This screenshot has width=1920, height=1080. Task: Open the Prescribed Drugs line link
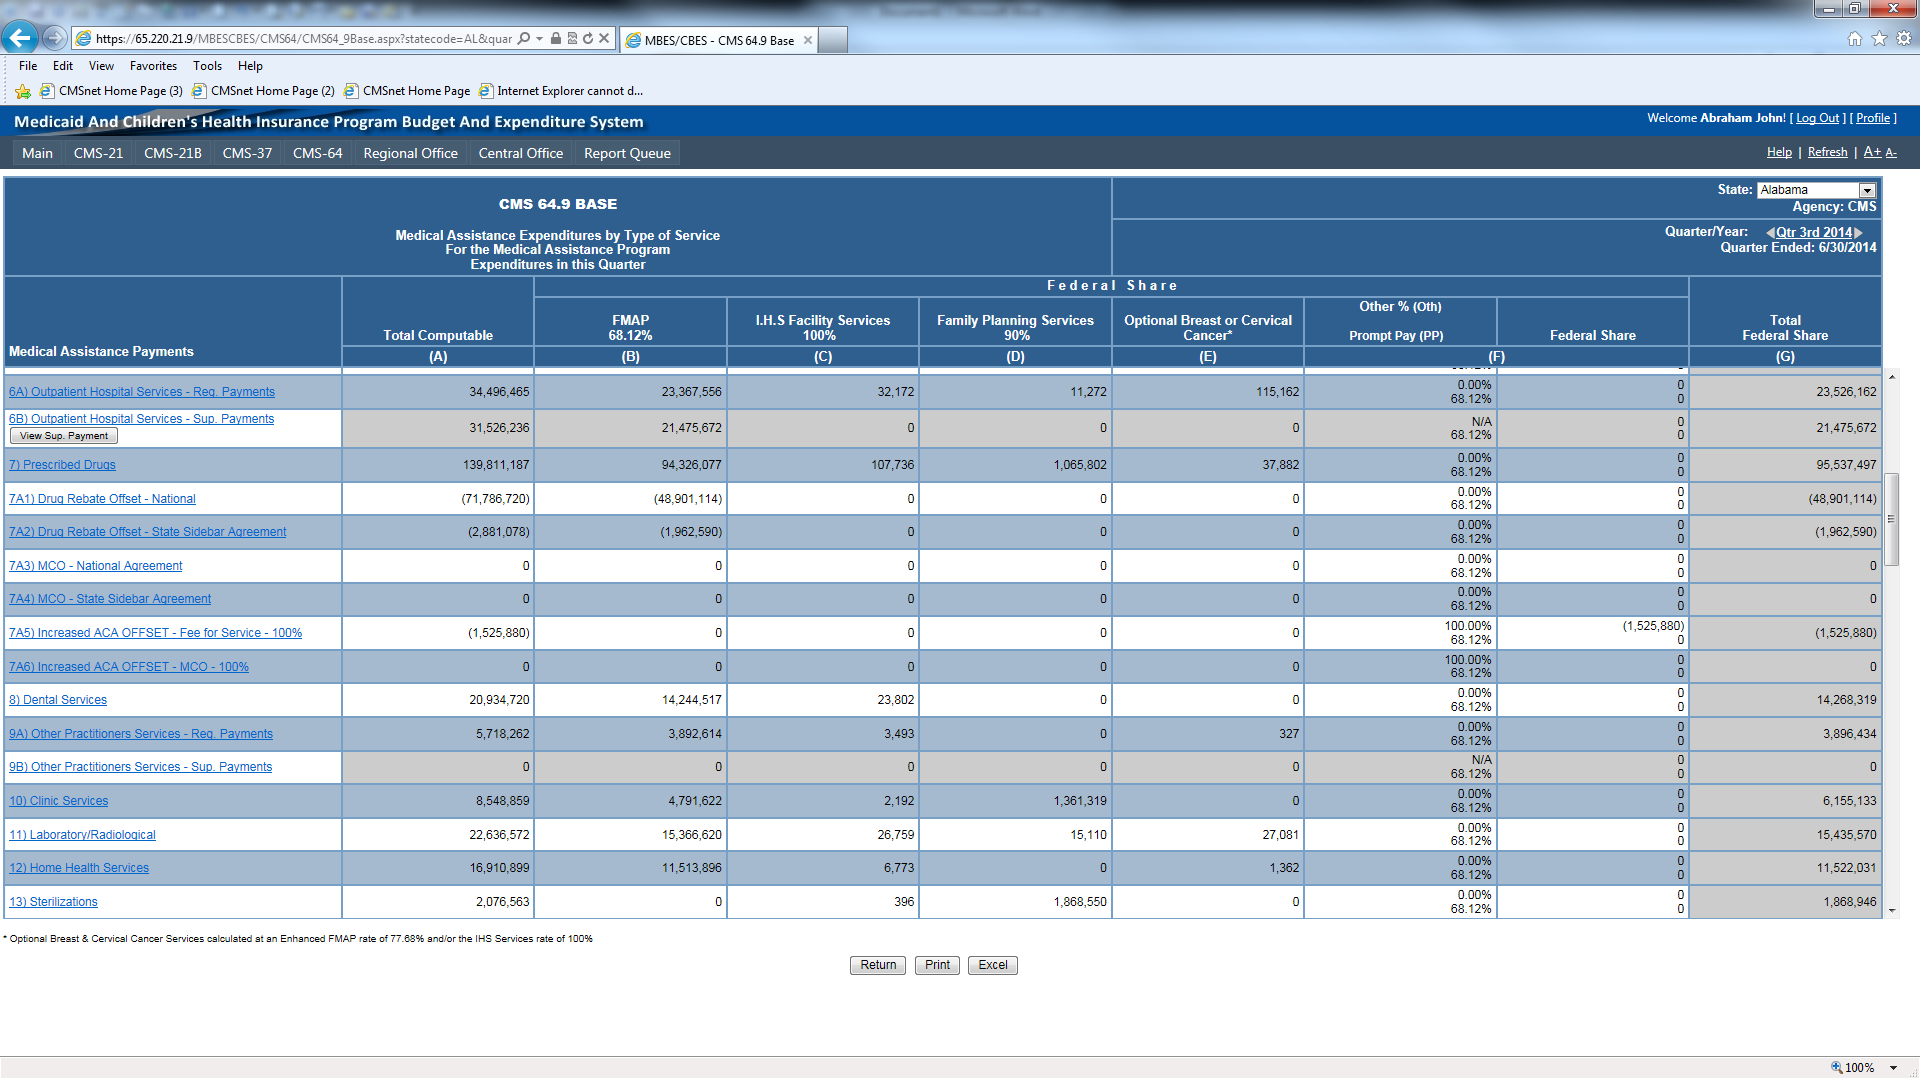tap(62, 465)
